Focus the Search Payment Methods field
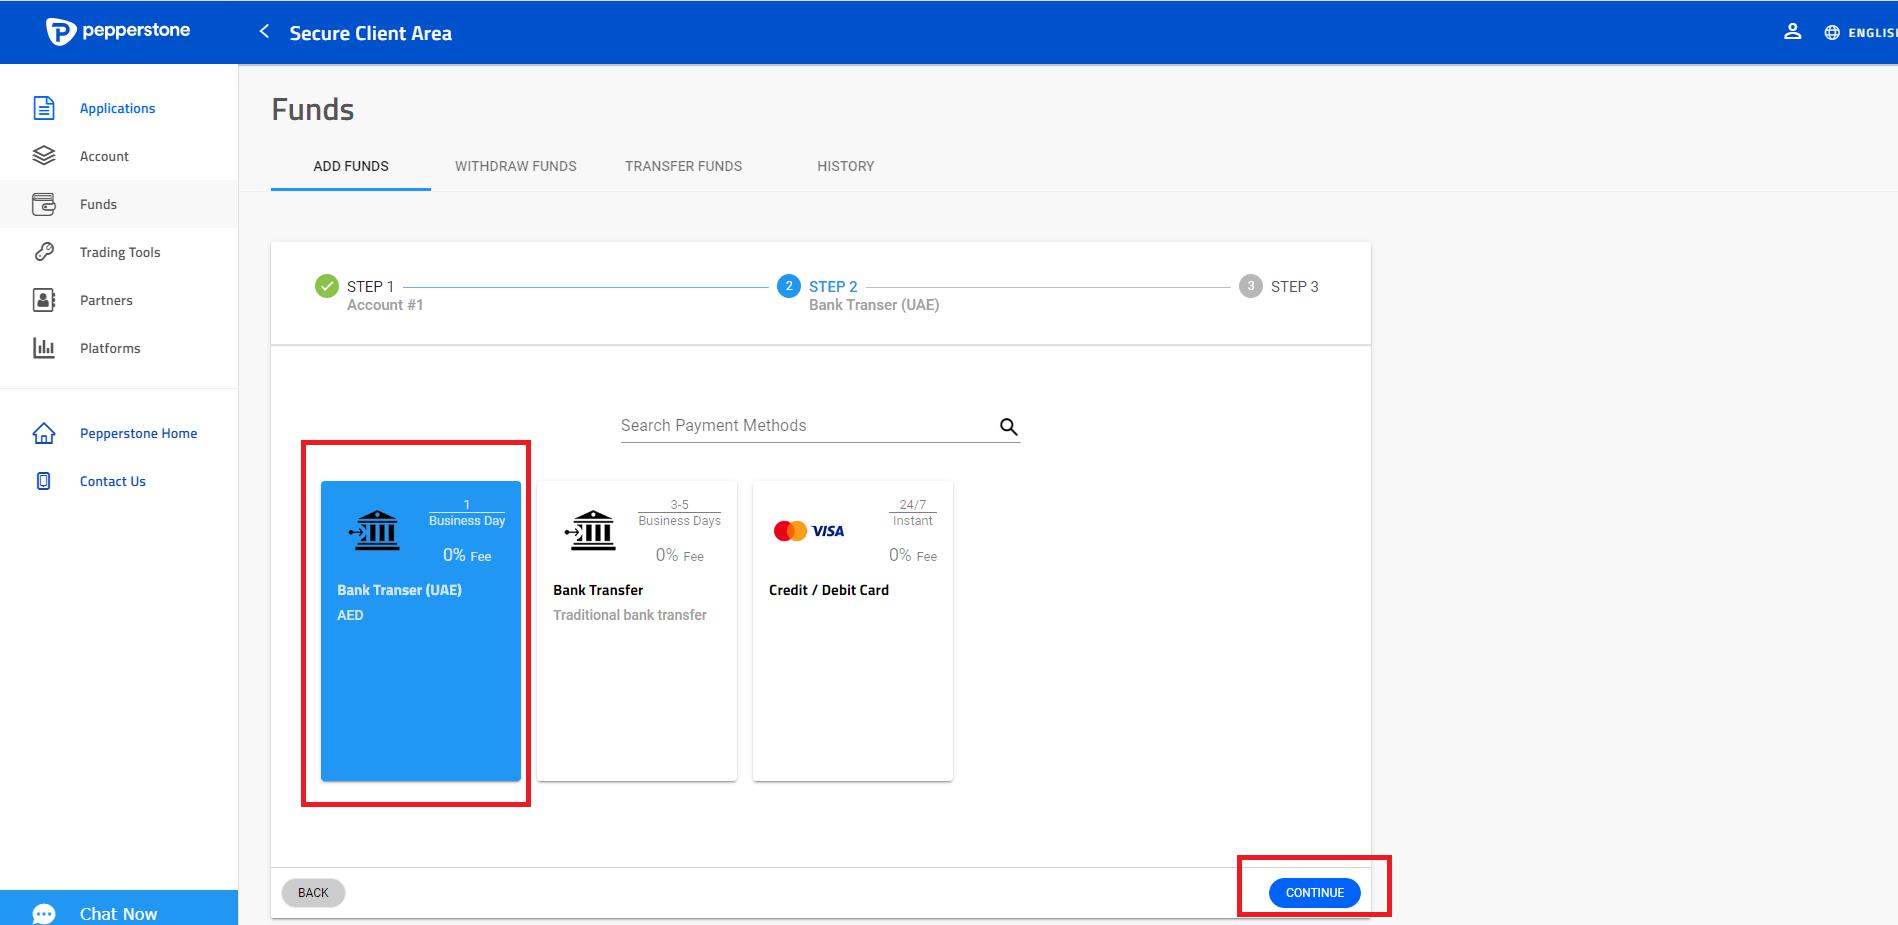Viewport: 1898px width, 925px height. point(805,426)
